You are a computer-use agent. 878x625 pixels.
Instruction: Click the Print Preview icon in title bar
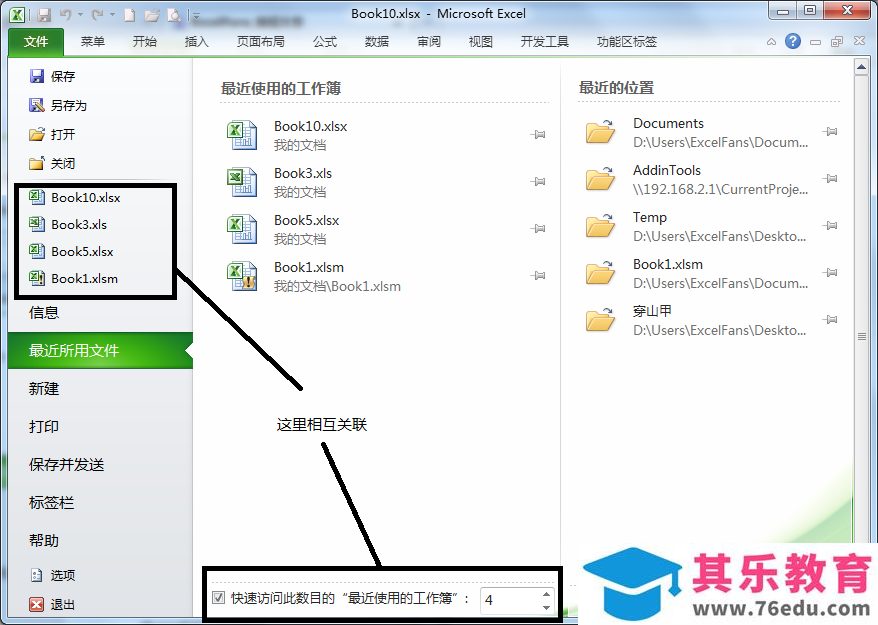[174, 15]
